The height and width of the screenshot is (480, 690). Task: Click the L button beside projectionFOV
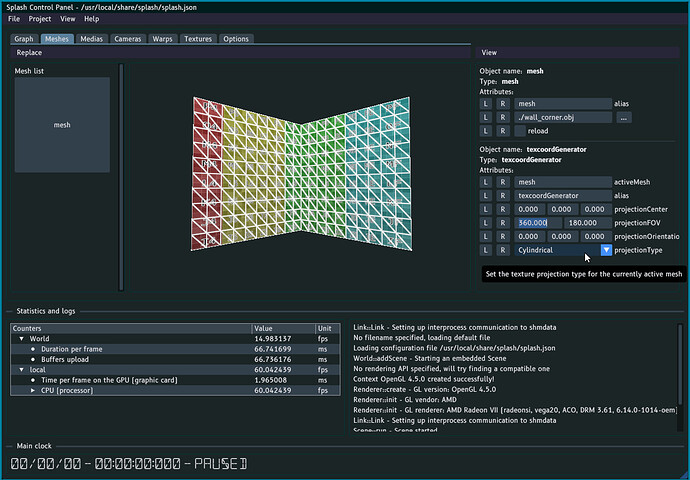(486, 222)
